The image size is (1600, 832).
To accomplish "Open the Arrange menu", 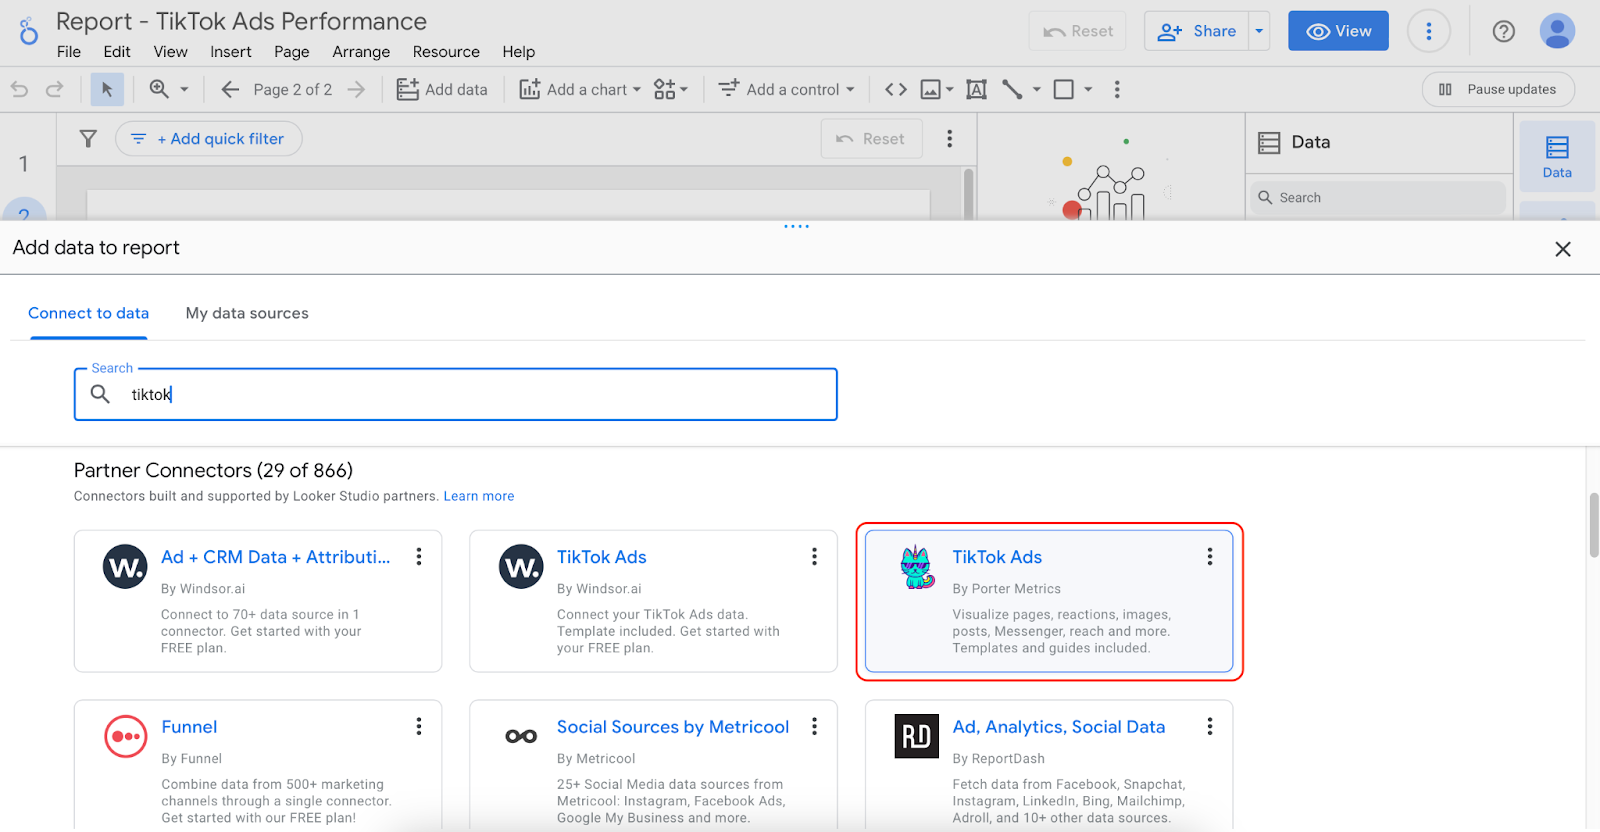I will [x=361, y=52].
